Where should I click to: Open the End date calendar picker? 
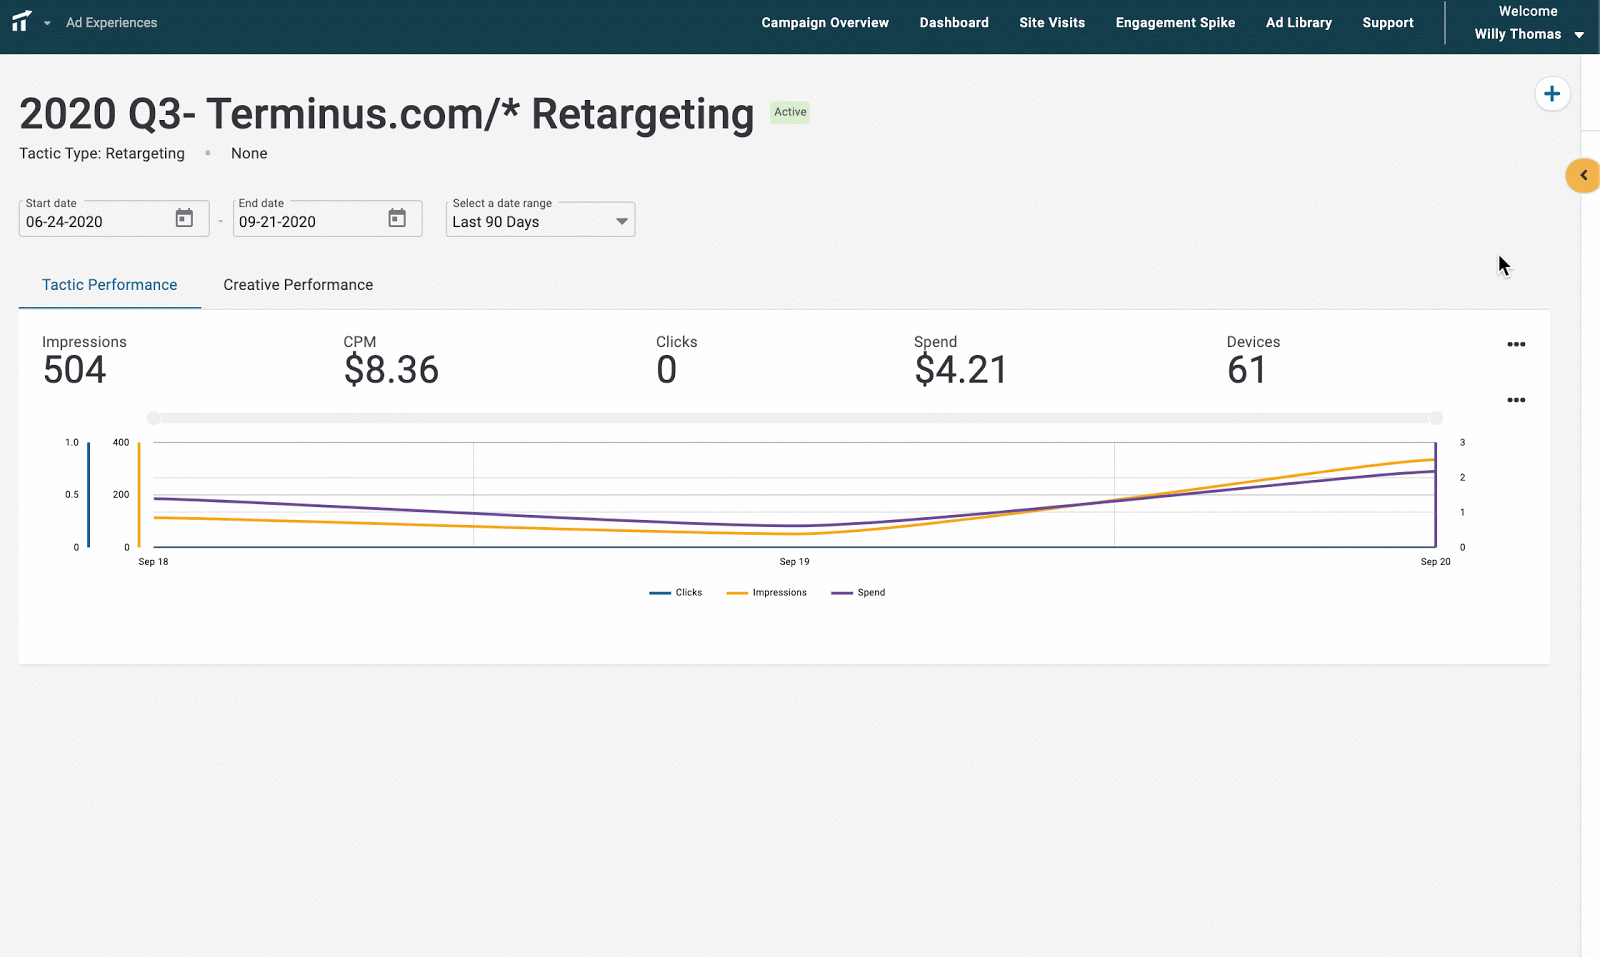397,218
